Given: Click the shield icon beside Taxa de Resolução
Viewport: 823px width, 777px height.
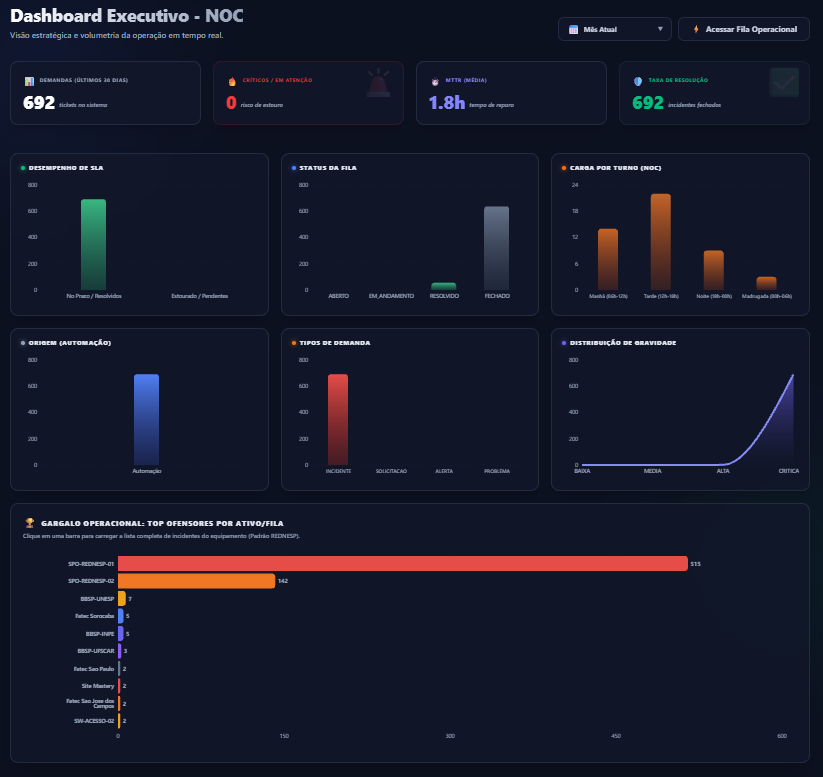Looking at the screenshot, I should tap(638, 81).
